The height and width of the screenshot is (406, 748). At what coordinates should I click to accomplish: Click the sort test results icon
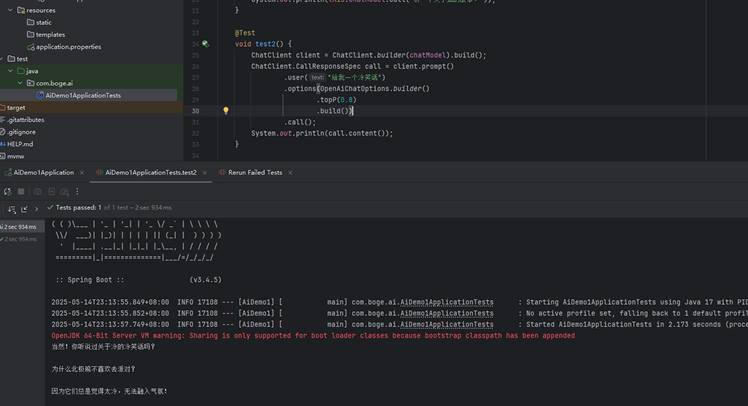click(12, 208)
